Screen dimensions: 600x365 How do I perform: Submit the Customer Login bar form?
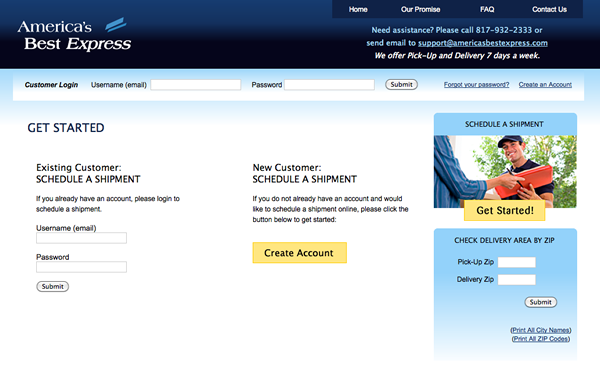[x=401, y=85]
